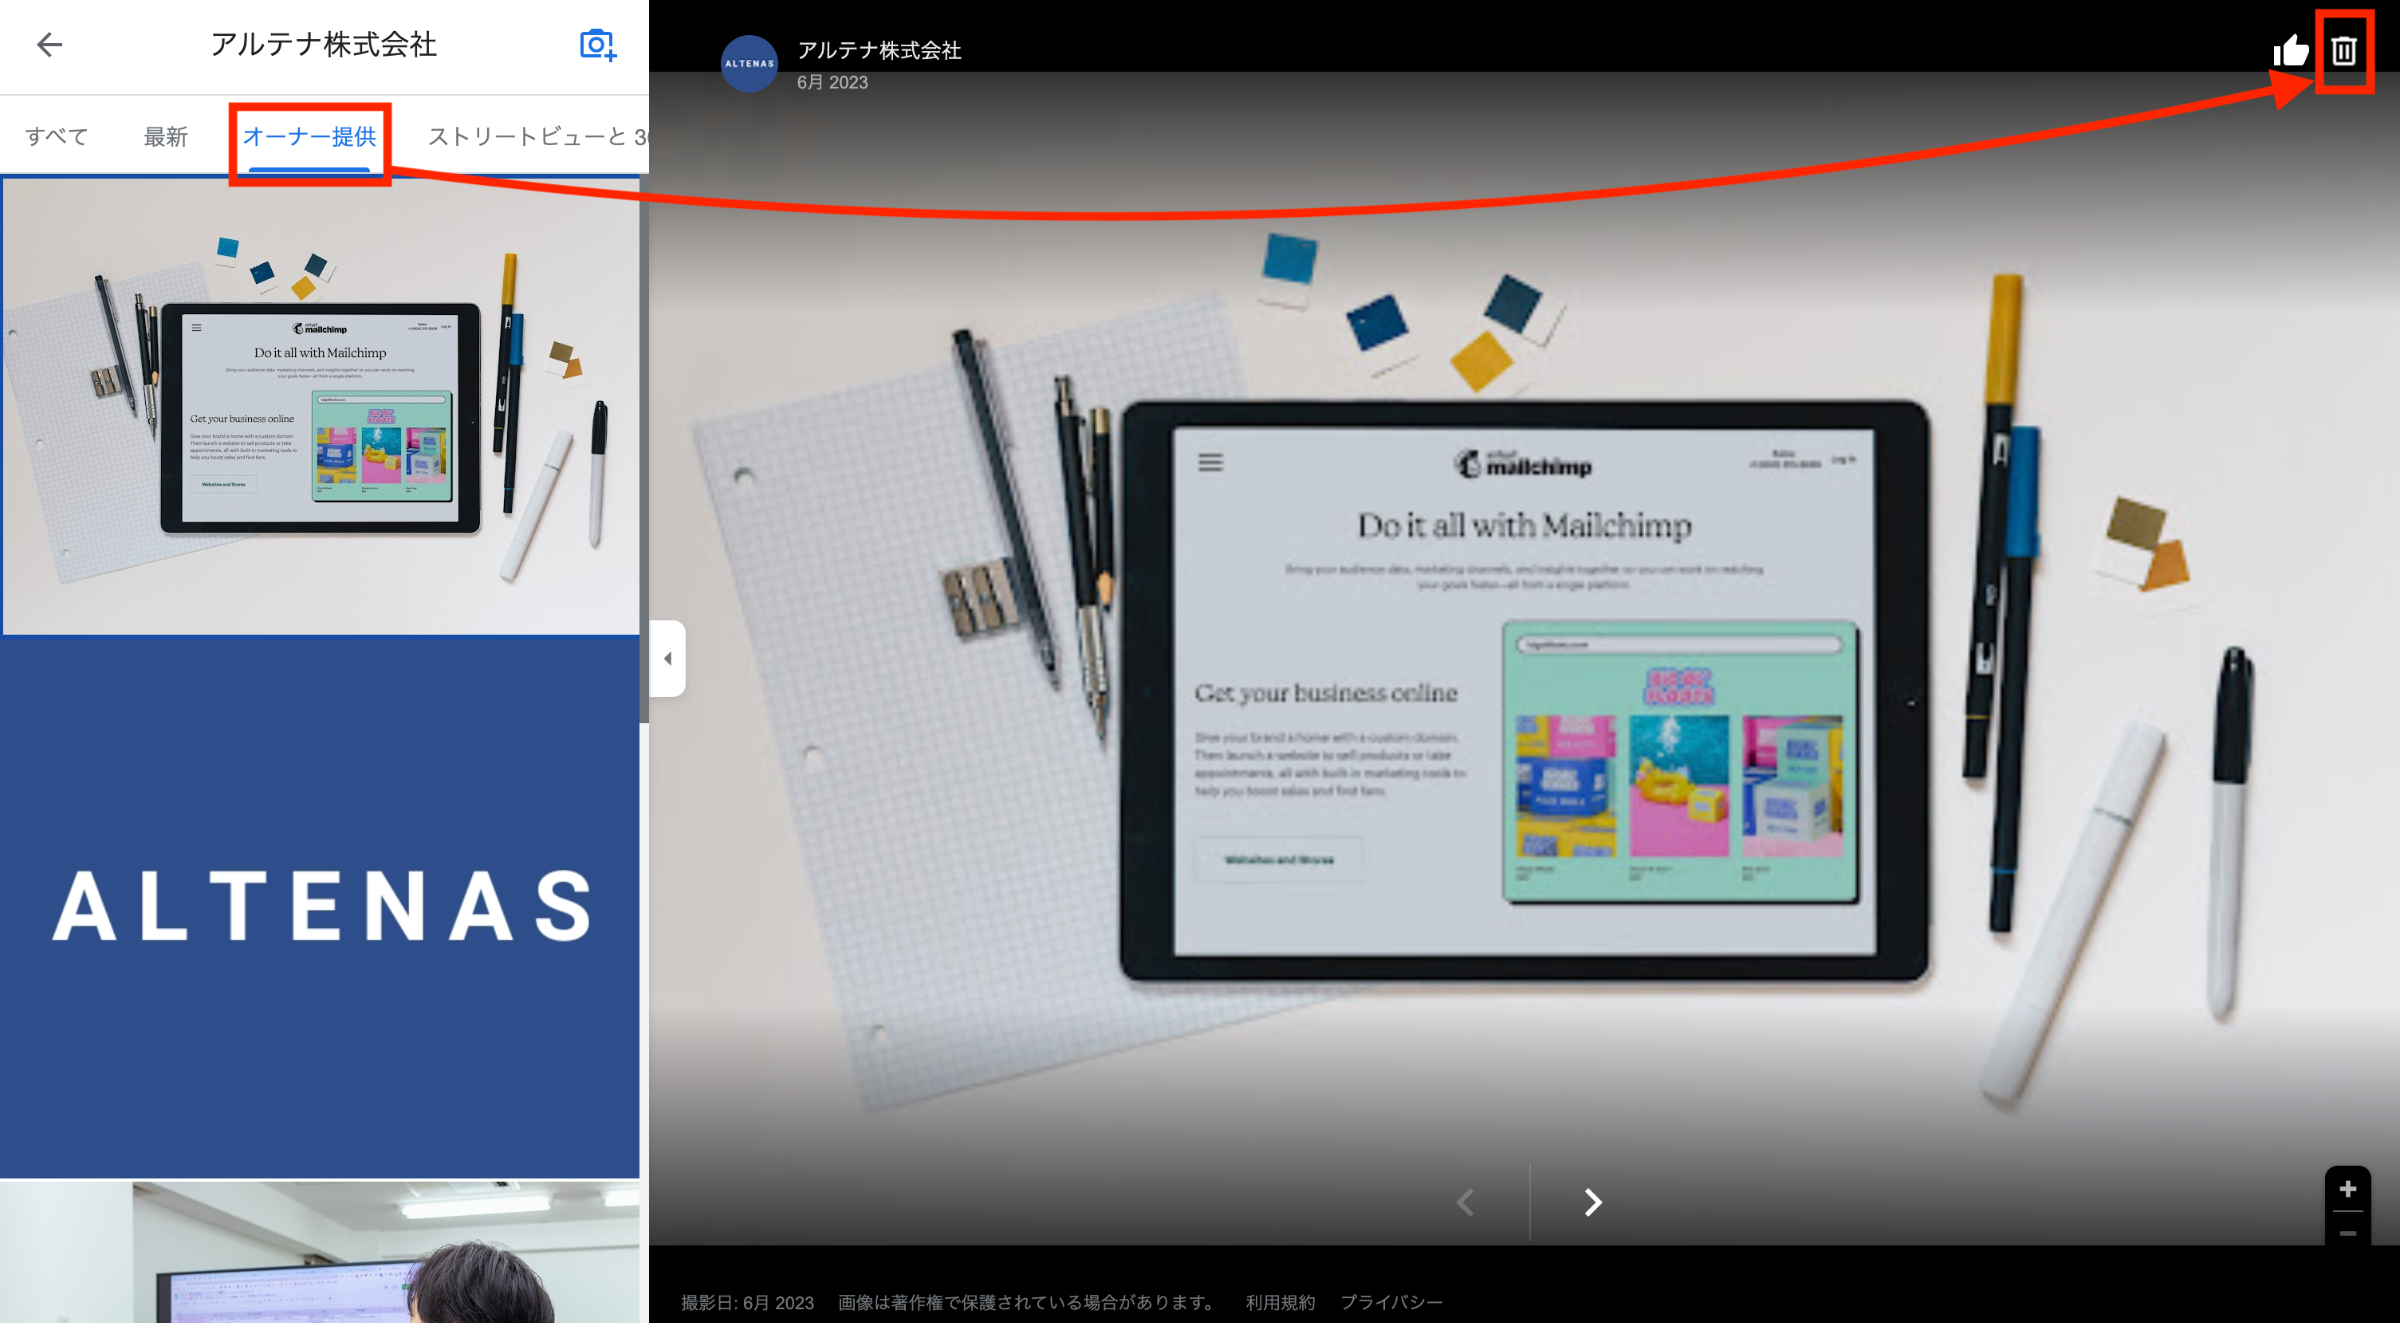Open the office monitor photo thumbnail

click(x=320, y=1252)
